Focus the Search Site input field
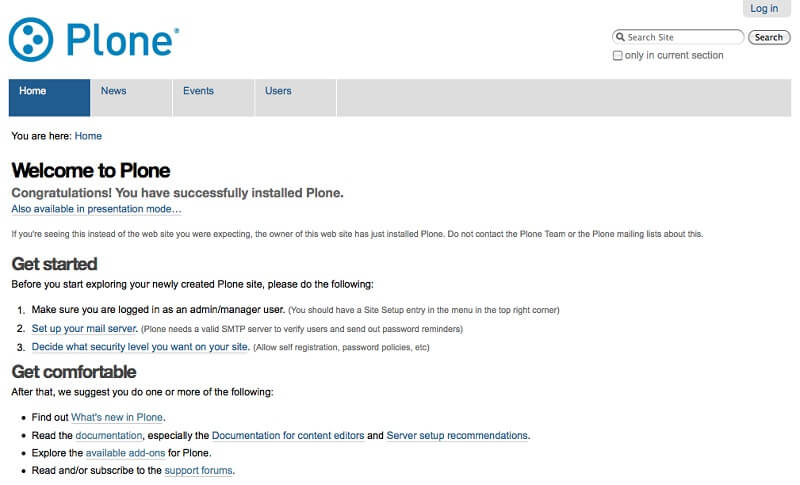The width and height of the screenshot is (800, 485). (678, 37)
